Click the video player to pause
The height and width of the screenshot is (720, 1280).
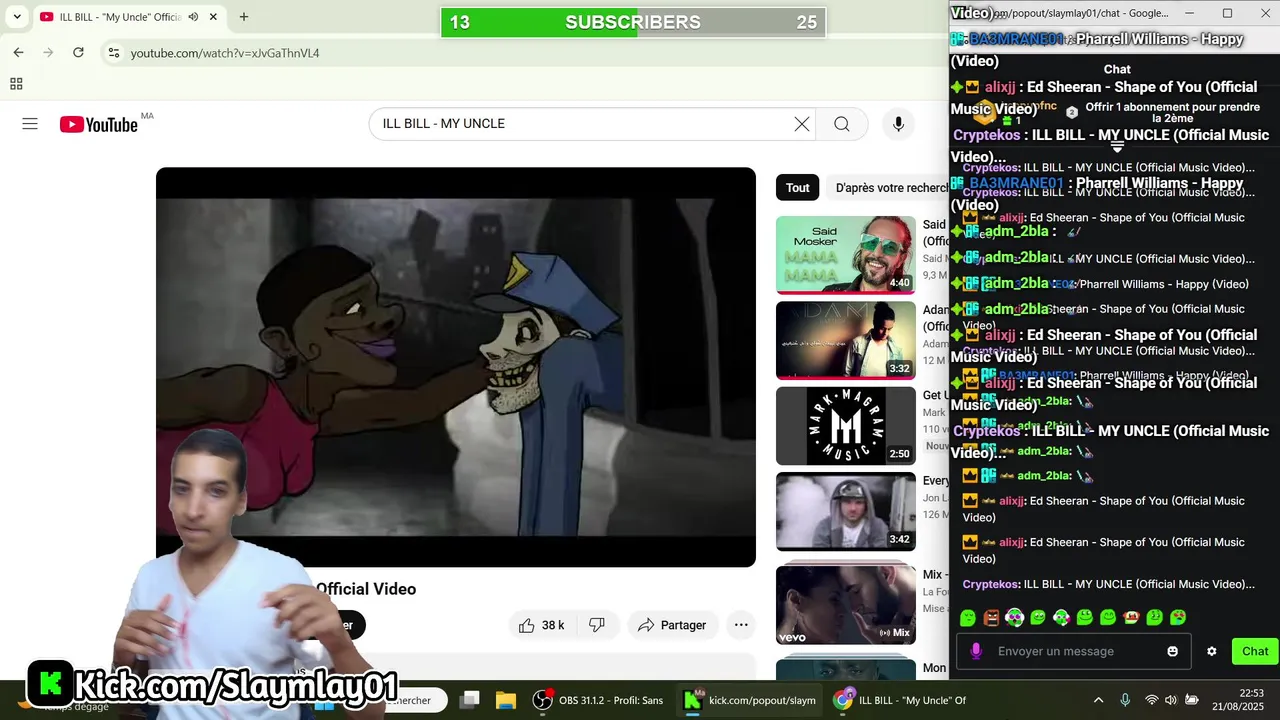(x=456, y=367)
